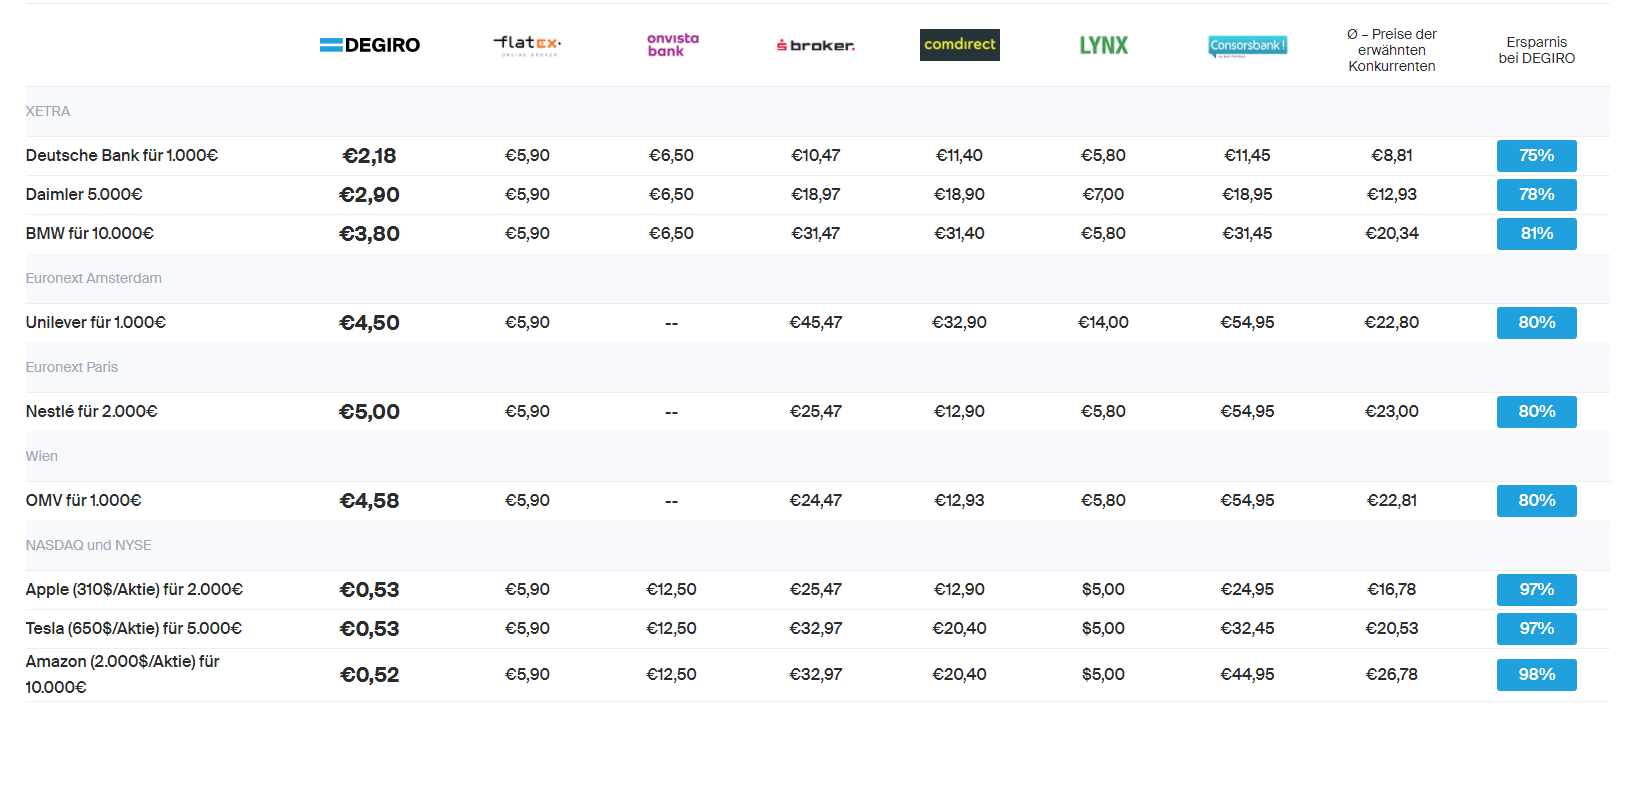The width and height of the screenshot is (1626, 788).
Task: Click the S broker logo
Action: pyautogui.click(x=815, y=45)
